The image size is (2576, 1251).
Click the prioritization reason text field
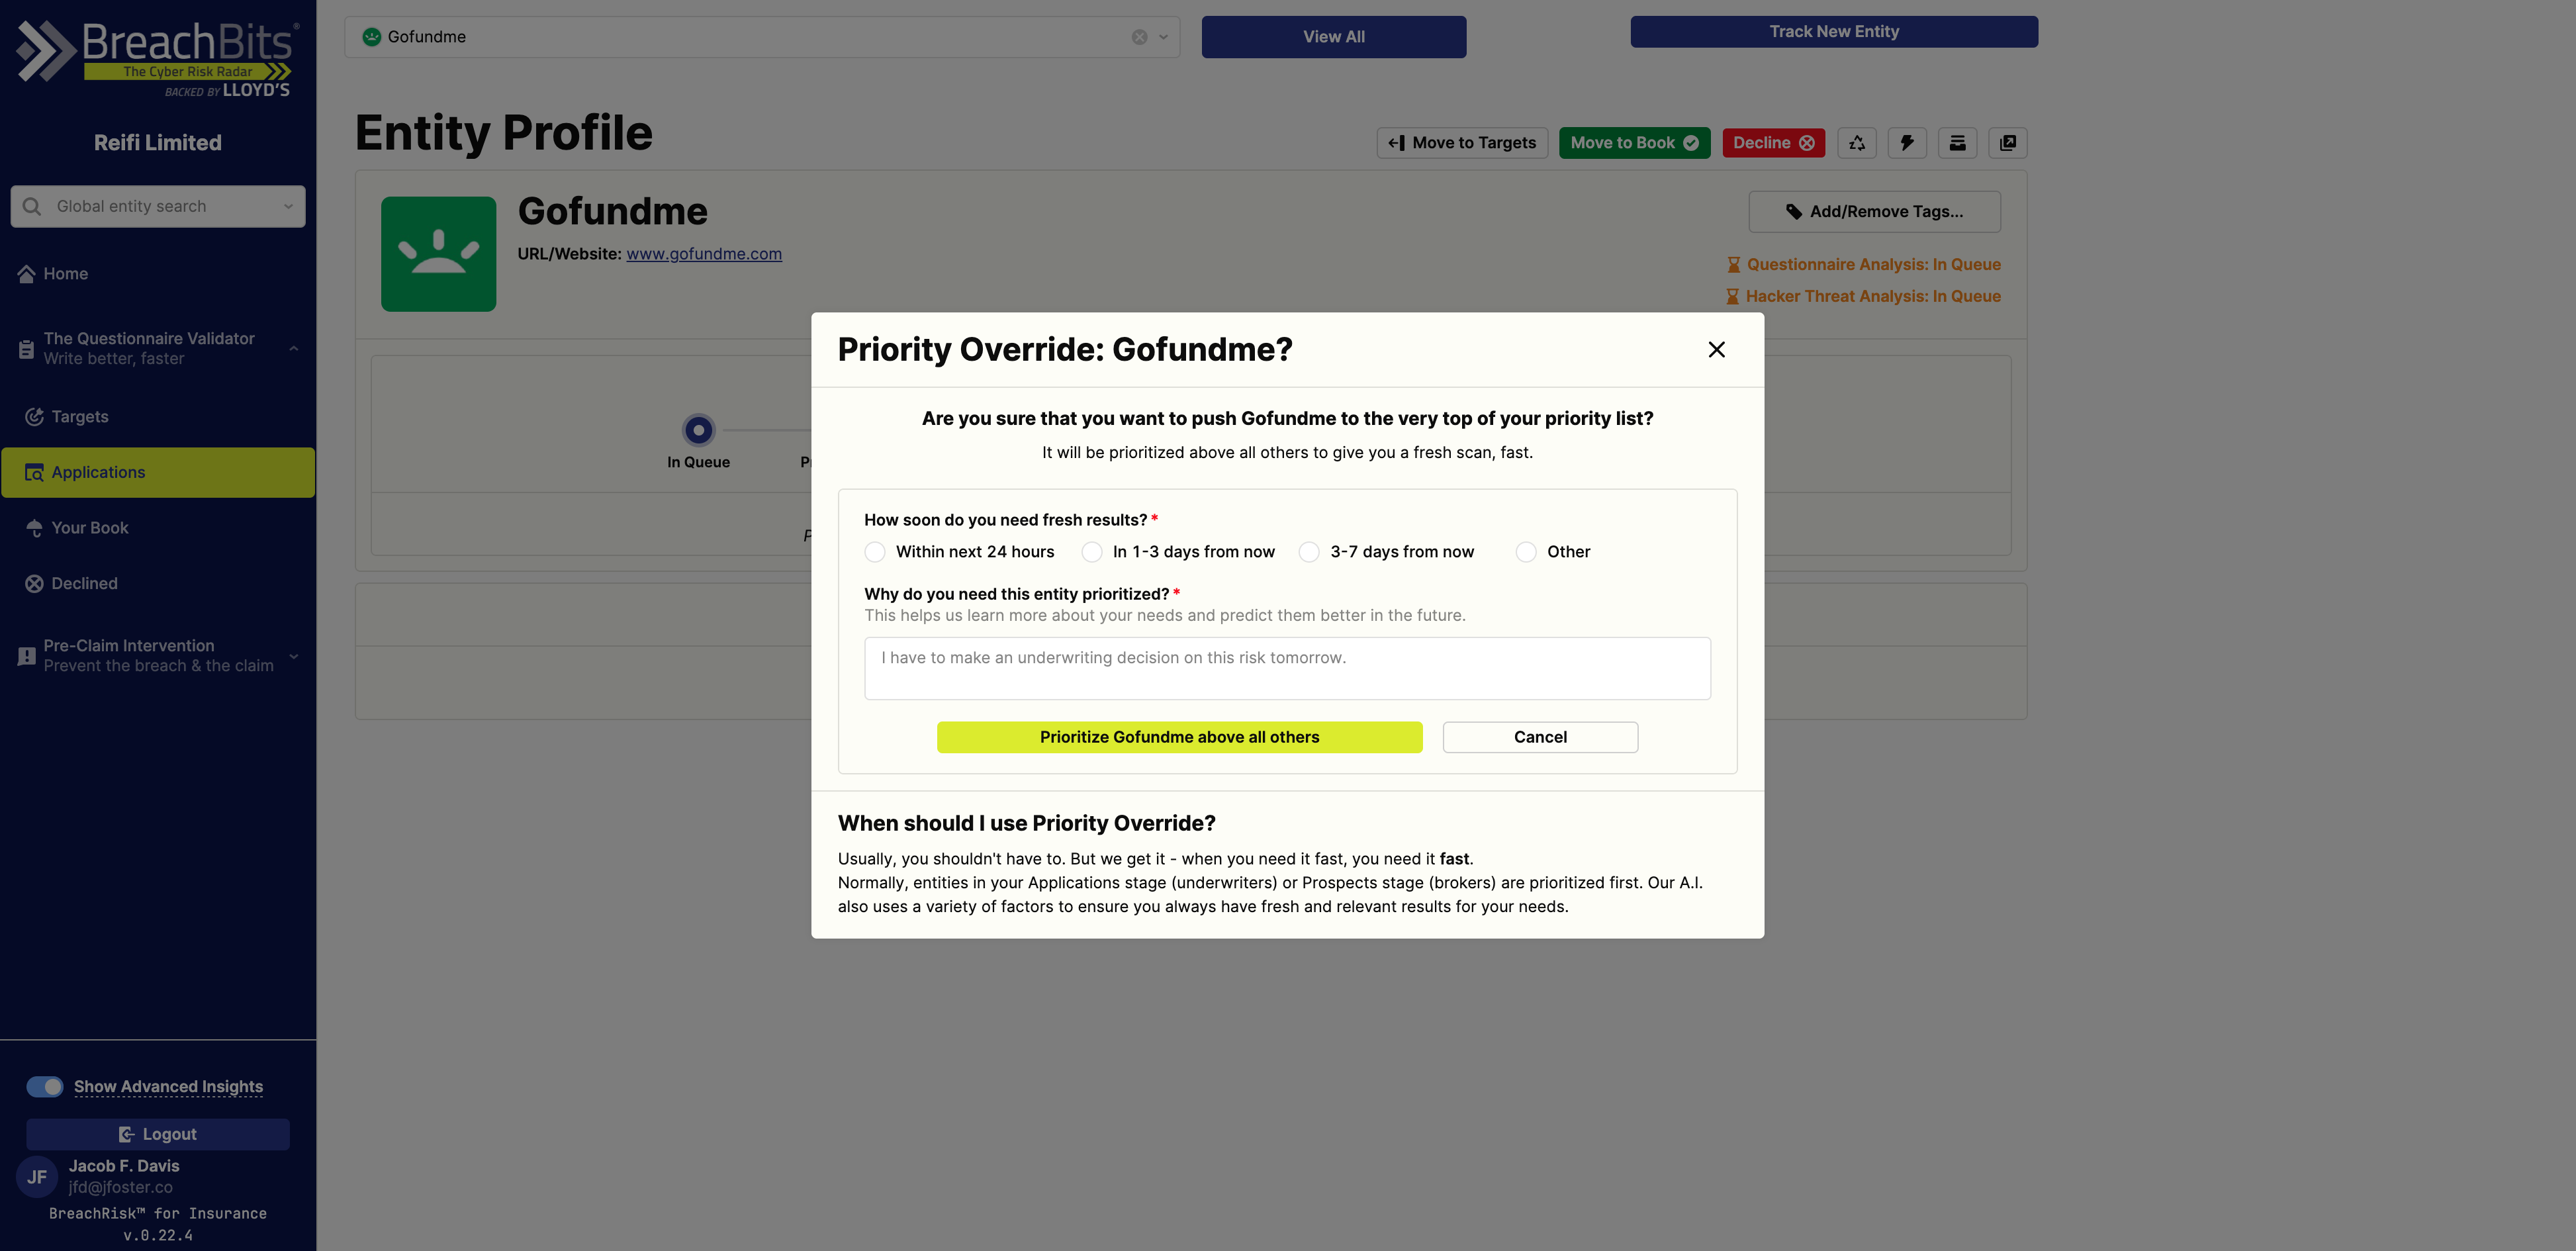pos(1287,669)
